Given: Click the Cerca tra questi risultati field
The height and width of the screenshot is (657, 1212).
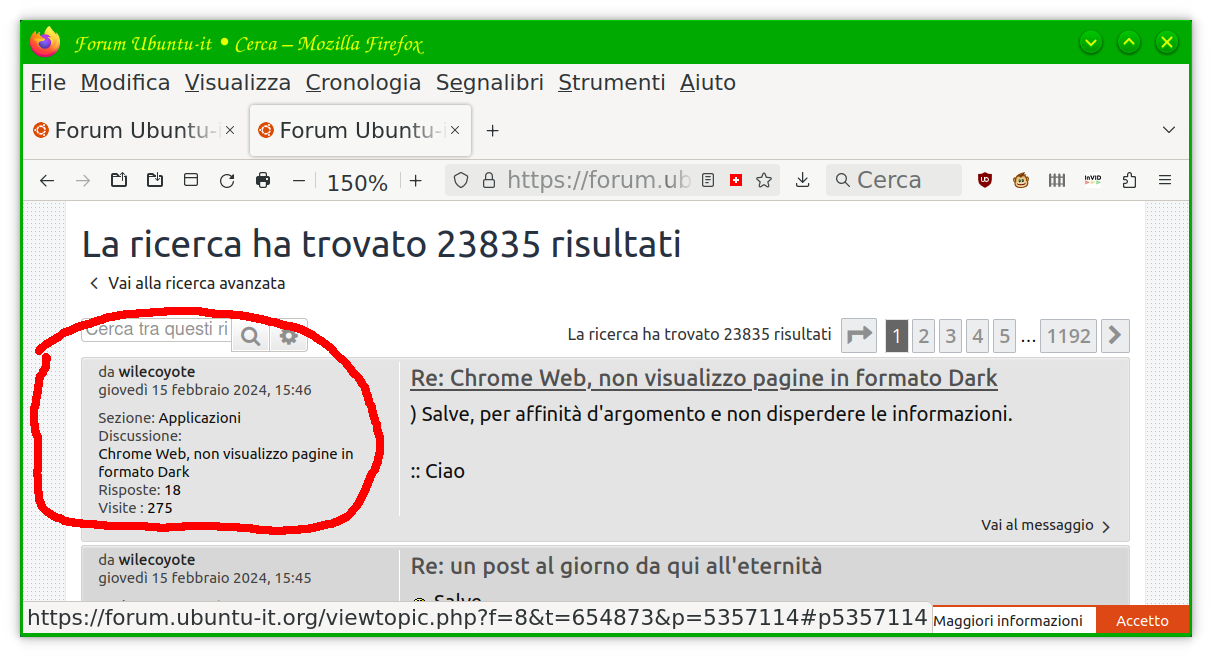Looking at the screenshot, I should click(156, 329).
